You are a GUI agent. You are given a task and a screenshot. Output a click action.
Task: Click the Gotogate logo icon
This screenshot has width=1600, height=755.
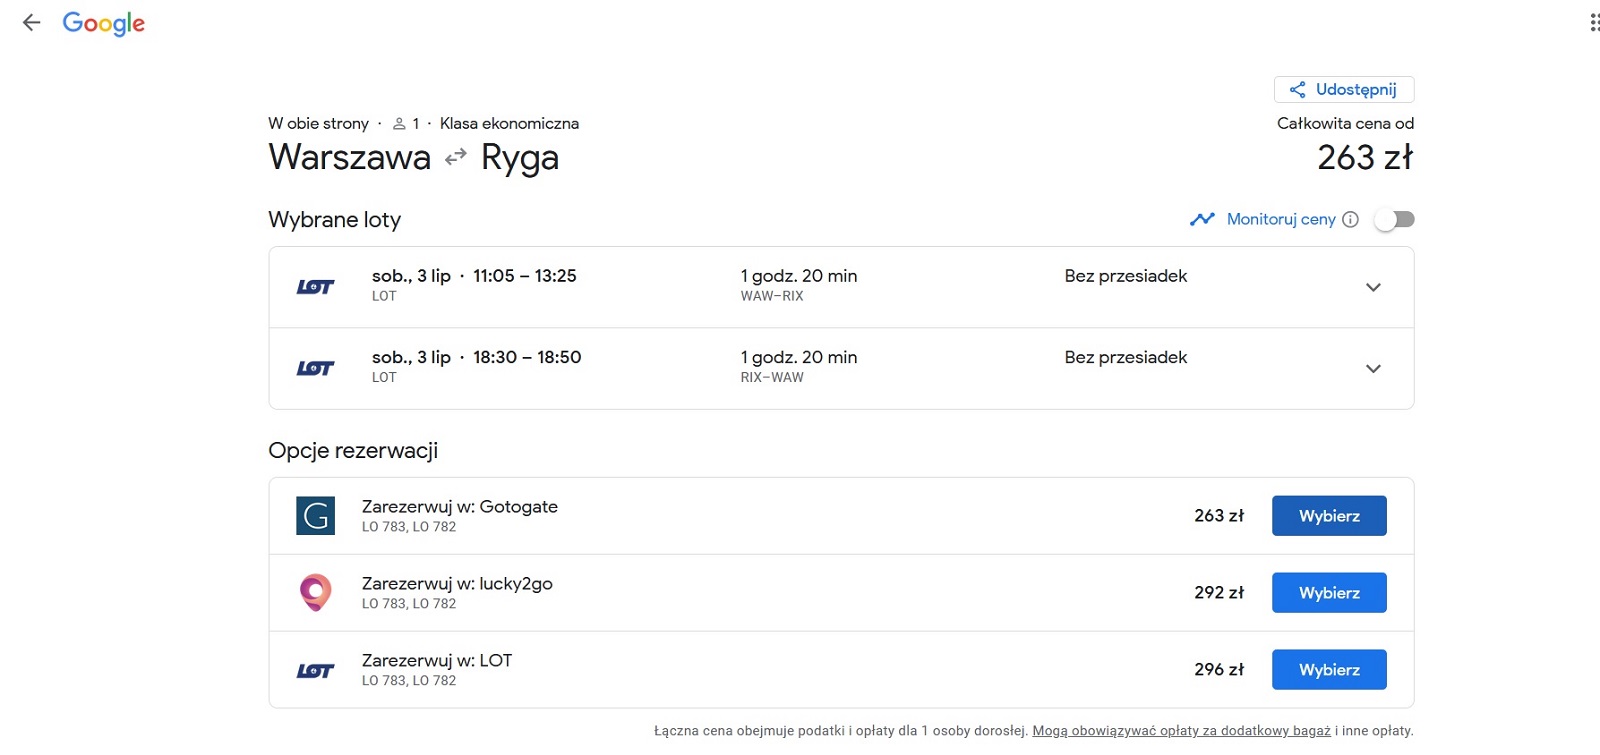pos(315,516)
